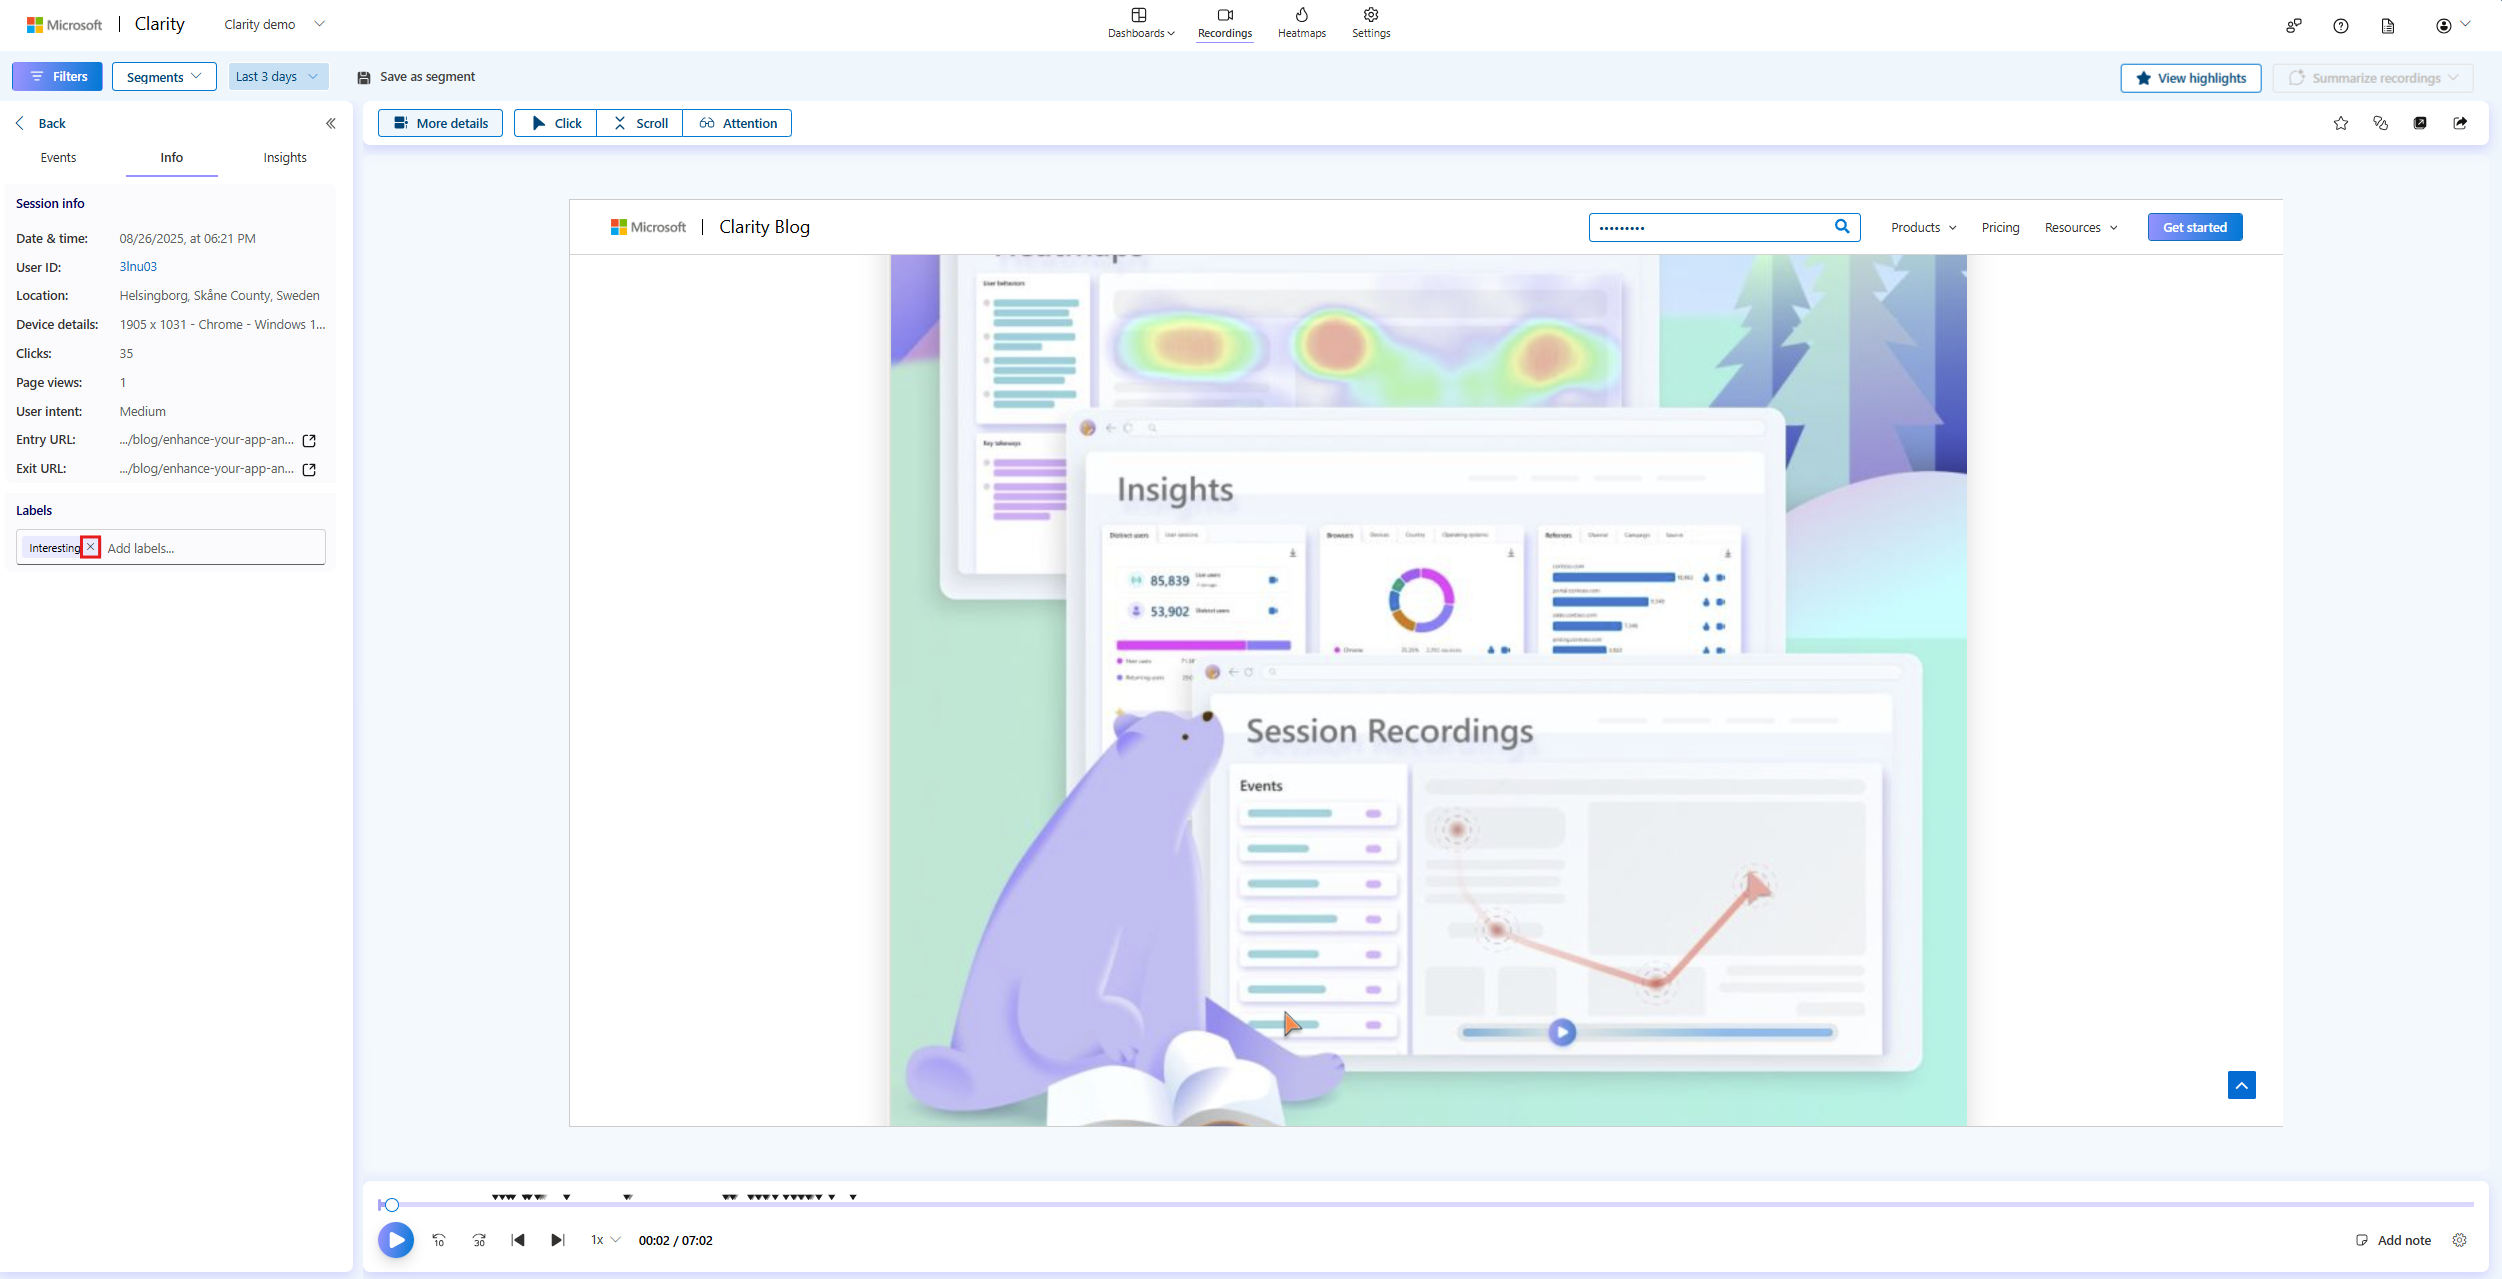The image size is (2502, 1279).
Task: Click Add note
Action: click(x=2393, y=1240)
